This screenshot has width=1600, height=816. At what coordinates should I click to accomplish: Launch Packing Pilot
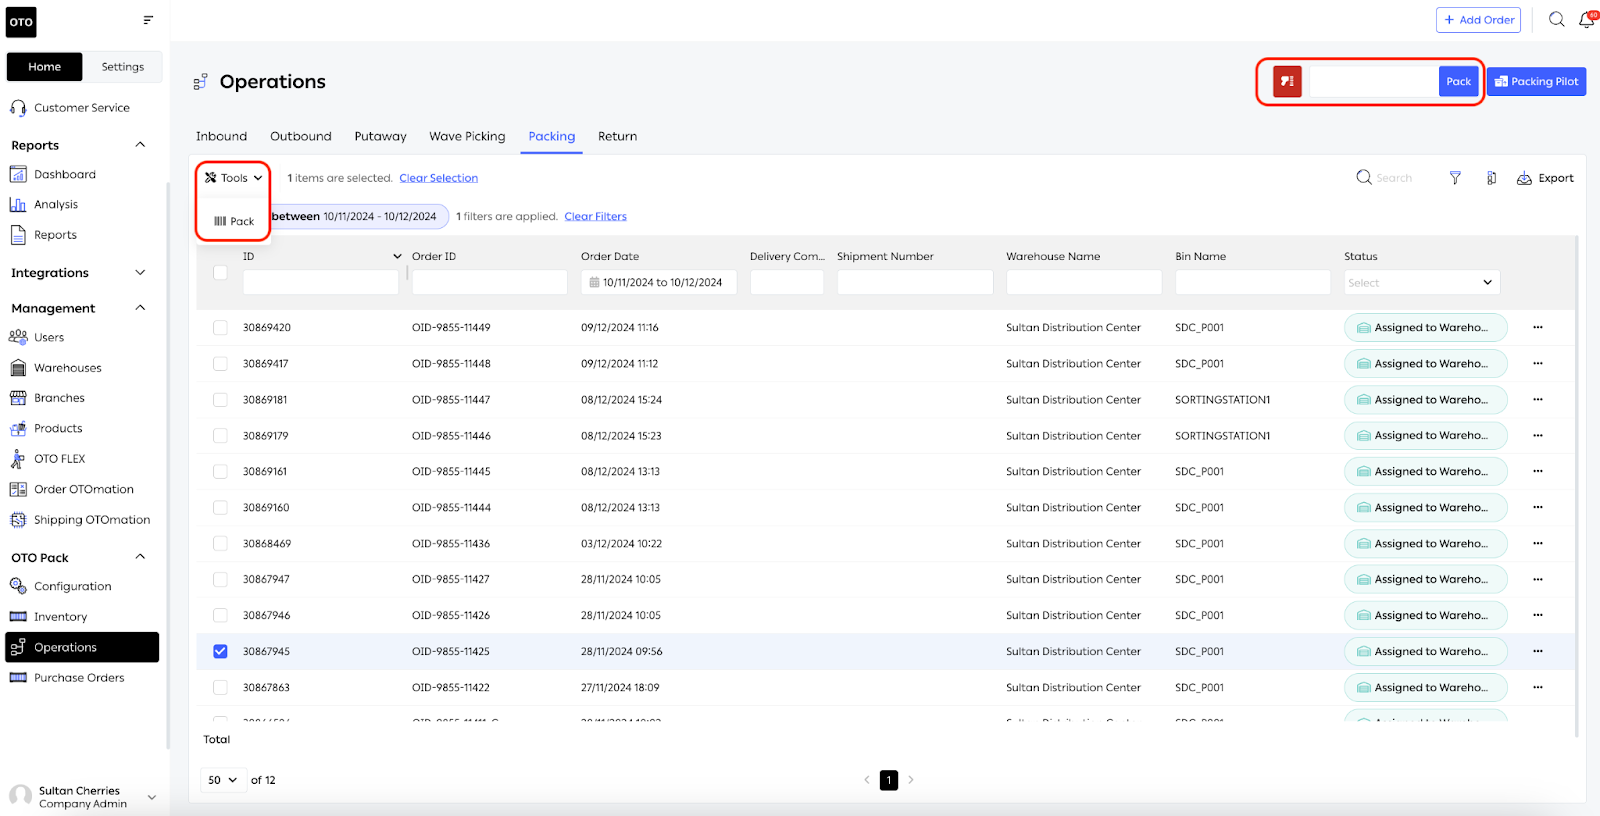pyautogui.click(x=1536, y=82)
